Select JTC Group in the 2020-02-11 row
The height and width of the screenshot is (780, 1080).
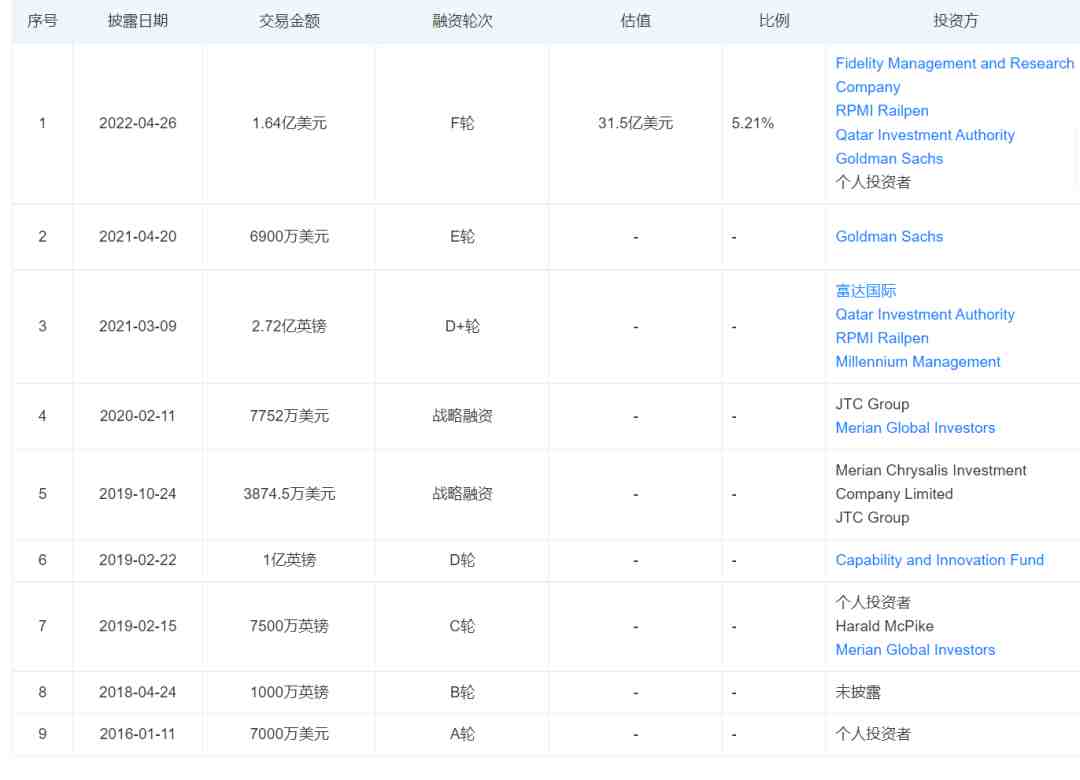tap(872, 404)
